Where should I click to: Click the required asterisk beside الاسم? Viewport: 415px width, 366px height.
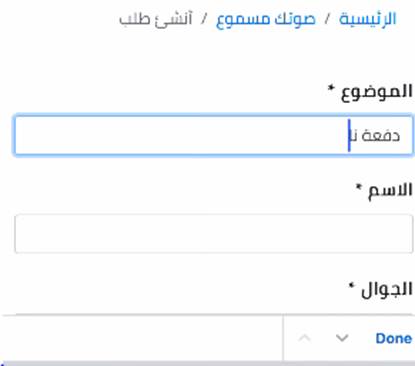359,187
